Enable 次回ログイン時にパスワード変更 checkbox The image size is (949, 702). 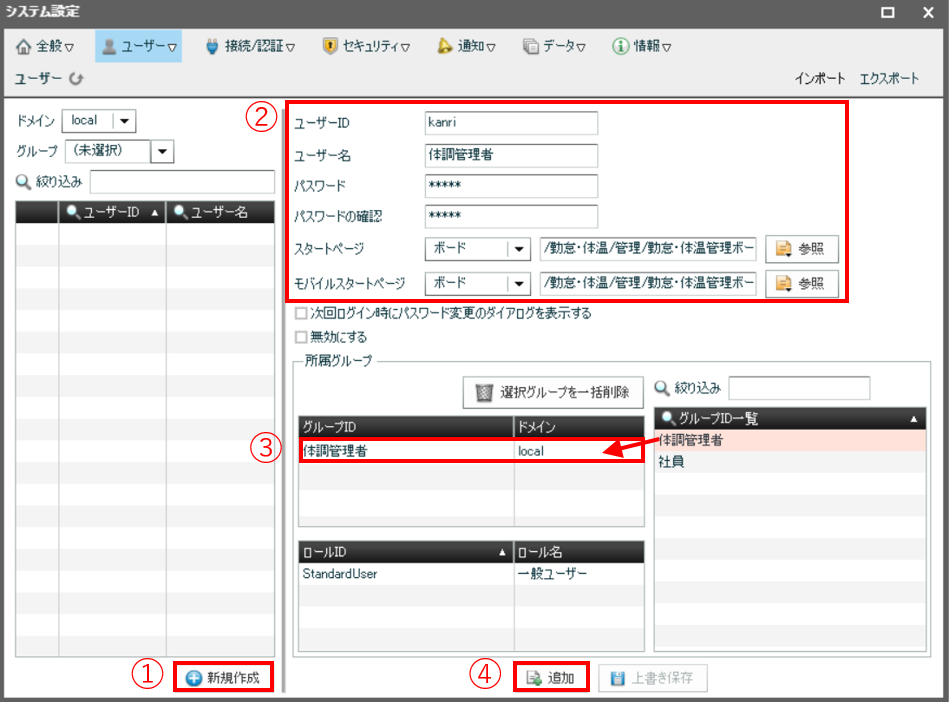pyautogui.click(x=301, y=313)
